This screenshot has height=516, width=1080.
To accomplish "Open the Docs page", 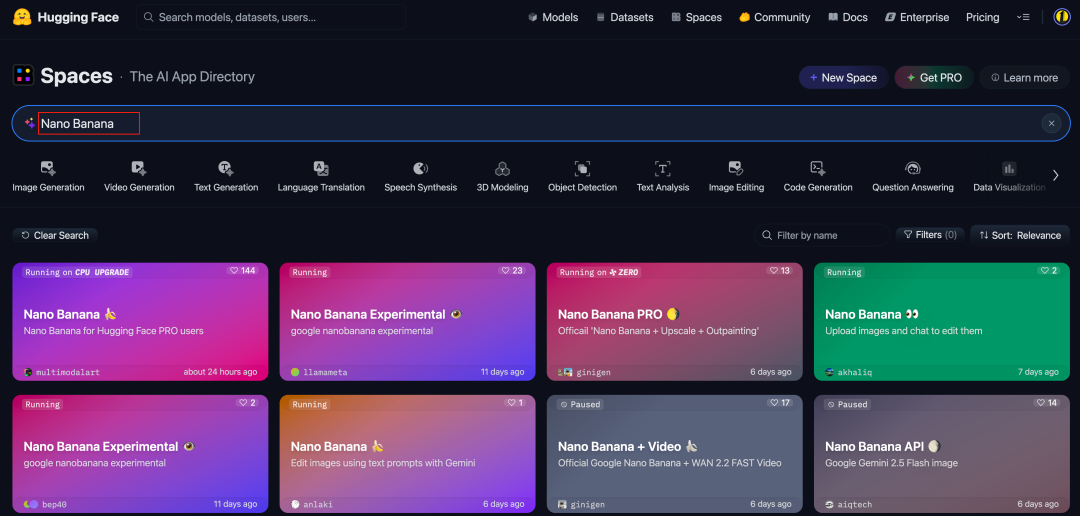I will [x=848, y=17].
